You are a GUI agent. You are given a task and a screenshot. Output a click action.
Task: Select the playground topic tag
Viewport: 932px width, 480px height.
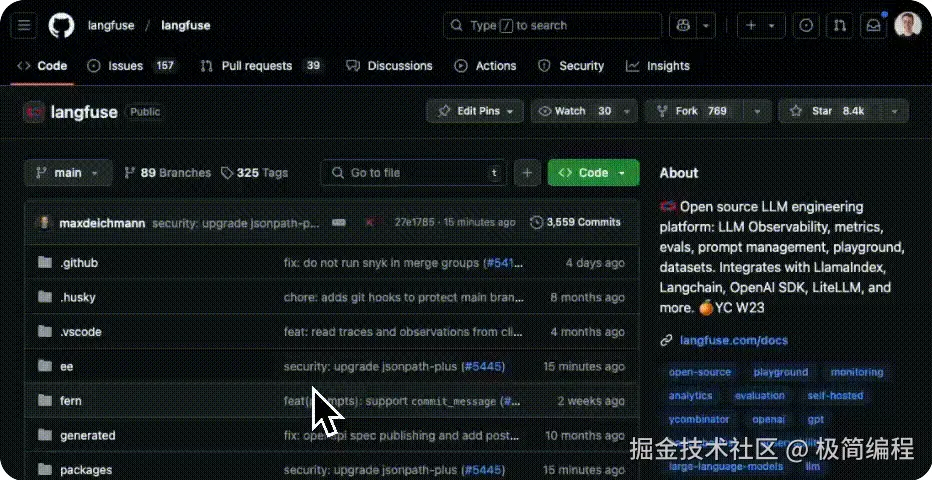(780, 372)
